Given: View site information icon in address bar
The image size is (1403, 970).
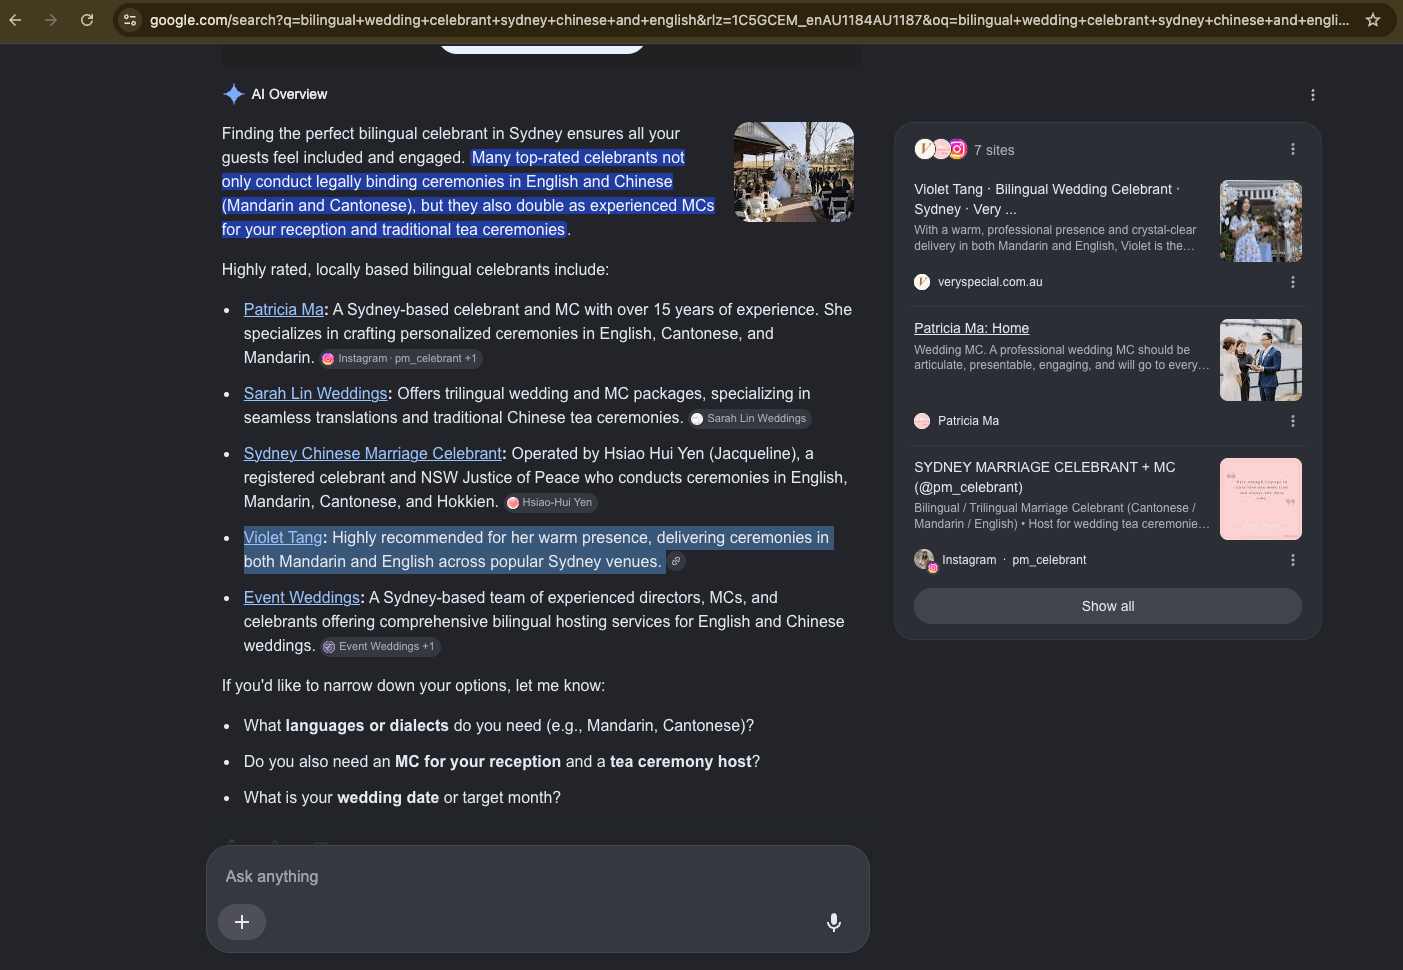Looking at the screenshot, I should [x=130, y=20].
